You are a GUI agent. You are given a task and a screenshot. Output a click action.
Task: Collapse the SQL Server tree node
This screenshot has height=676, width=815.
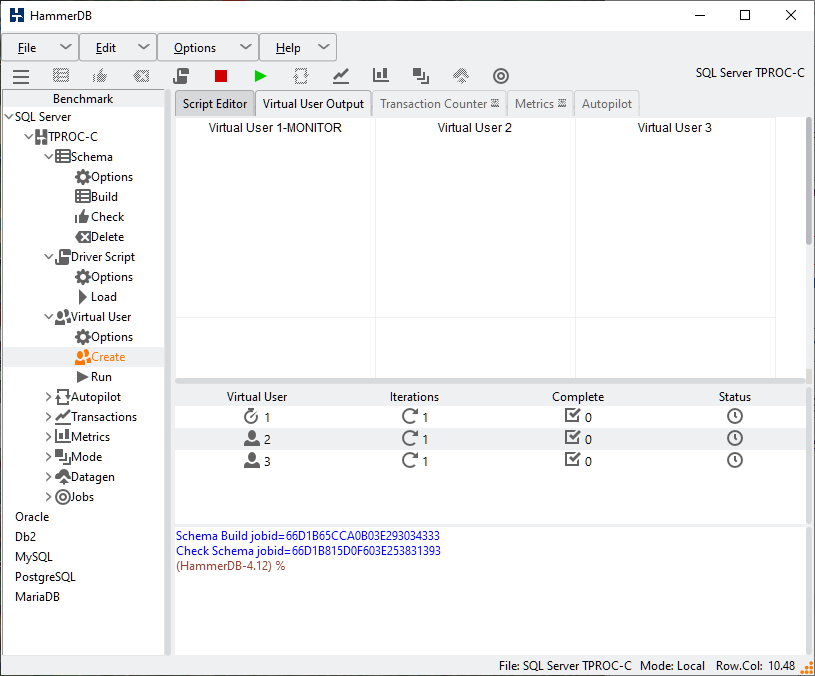click(9, 117)
